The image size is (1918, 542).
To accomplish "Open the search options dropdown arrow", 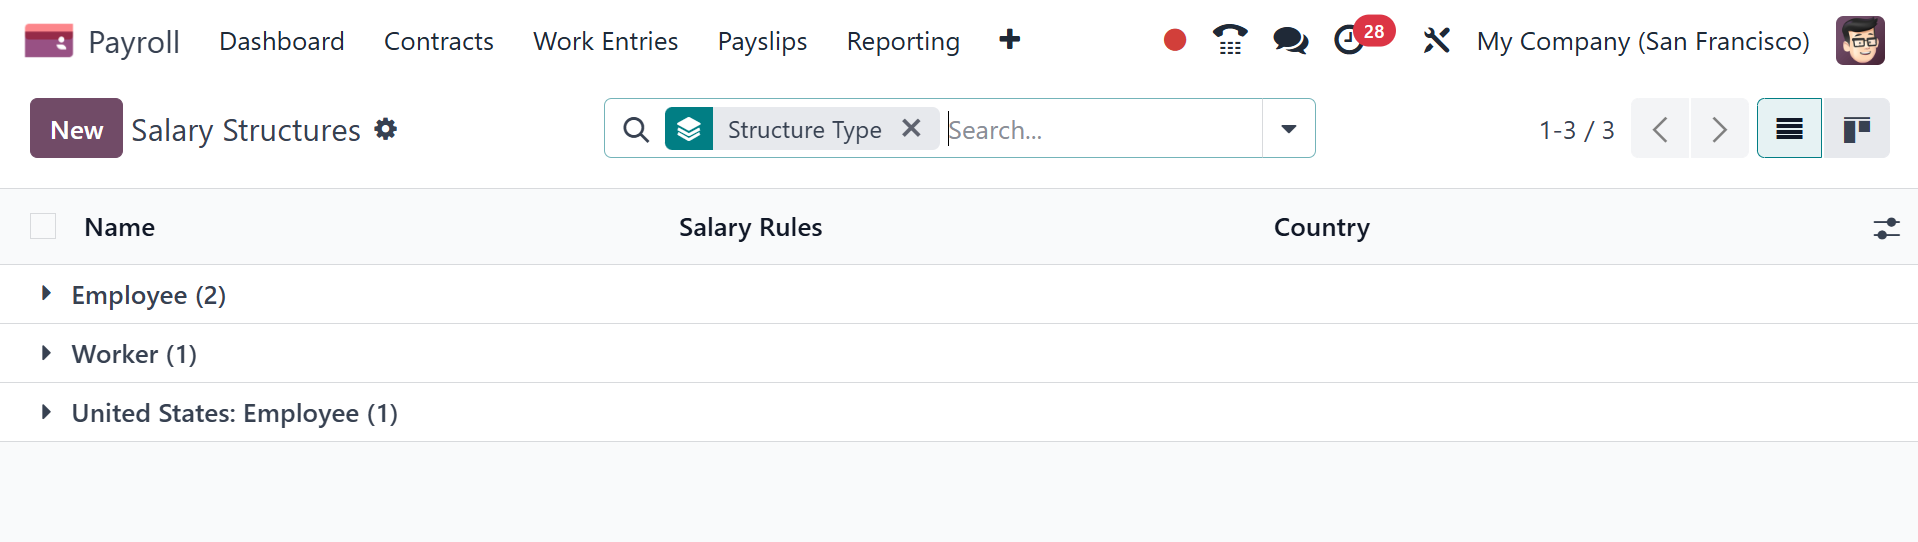I will point(1288,129).
